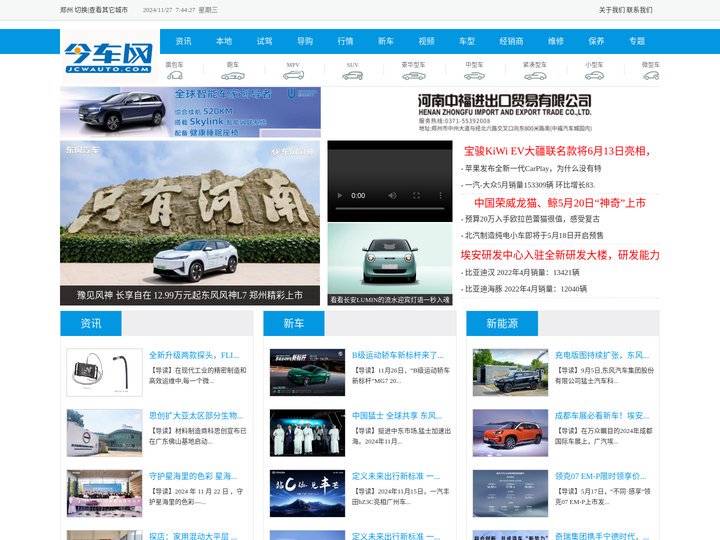This screenshot has height=540, width=720.
Task: Open 保养 in the top navigation
Action: (596, 41)
